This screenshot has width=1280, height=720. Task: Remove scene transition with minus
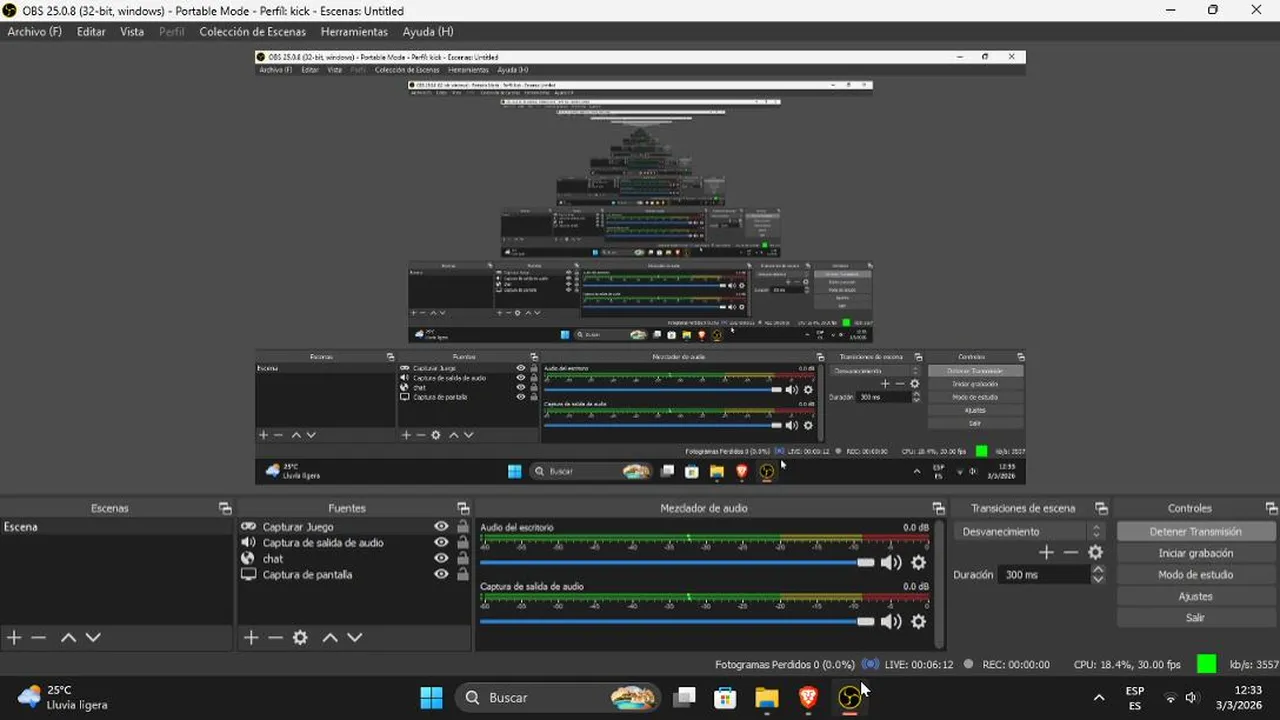1070,552
